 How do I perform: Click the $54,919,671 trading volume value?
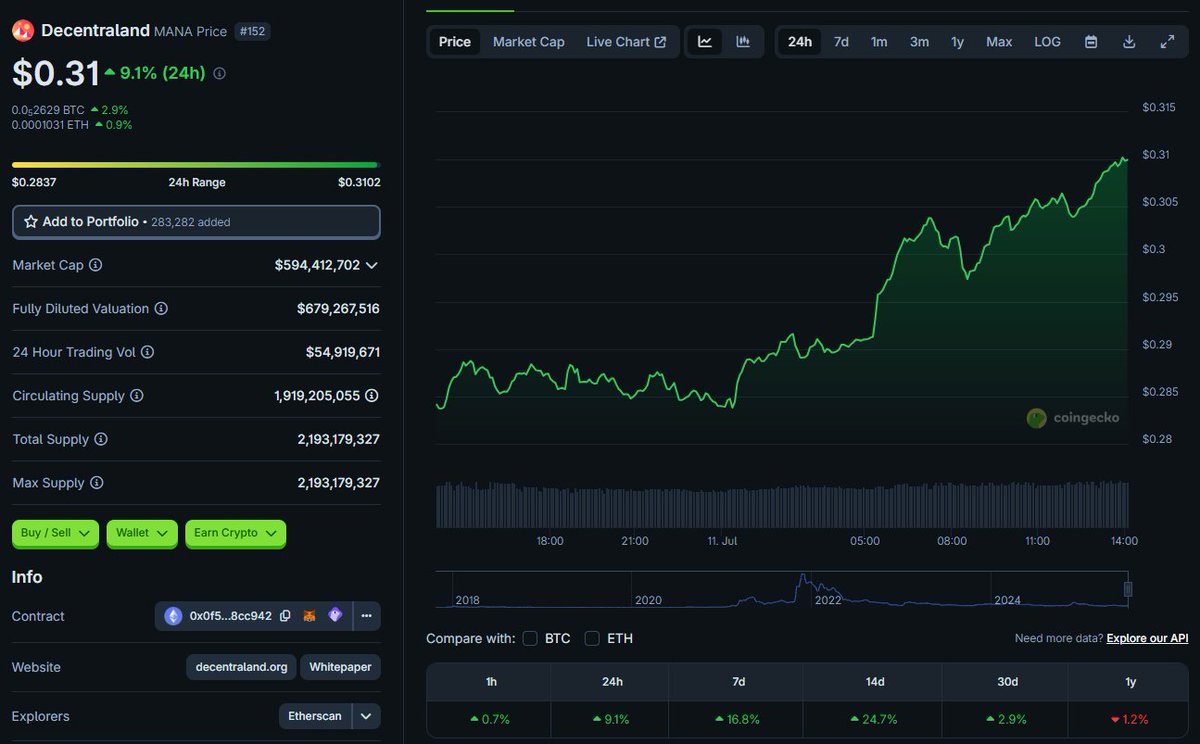click(x=343, y=352)
